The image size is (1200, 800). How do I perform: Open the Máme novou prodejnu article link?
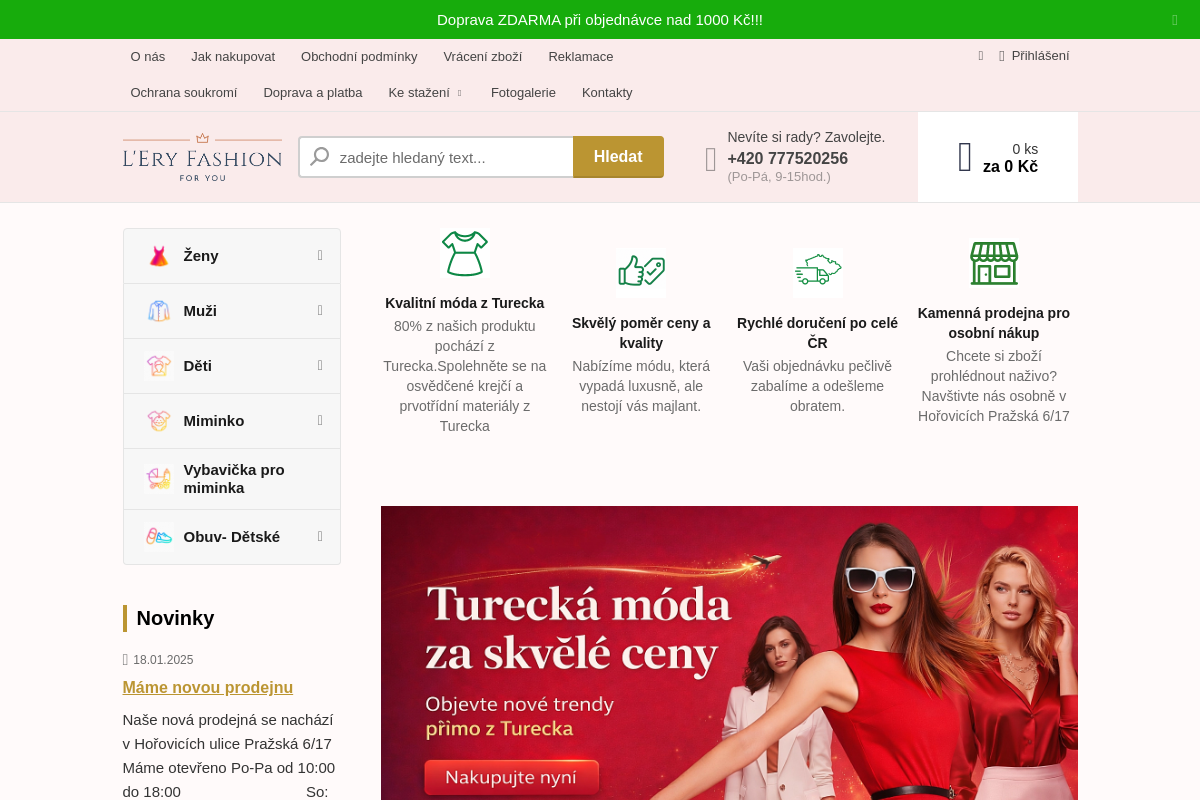pyautogui.click(x=207, y=687)
